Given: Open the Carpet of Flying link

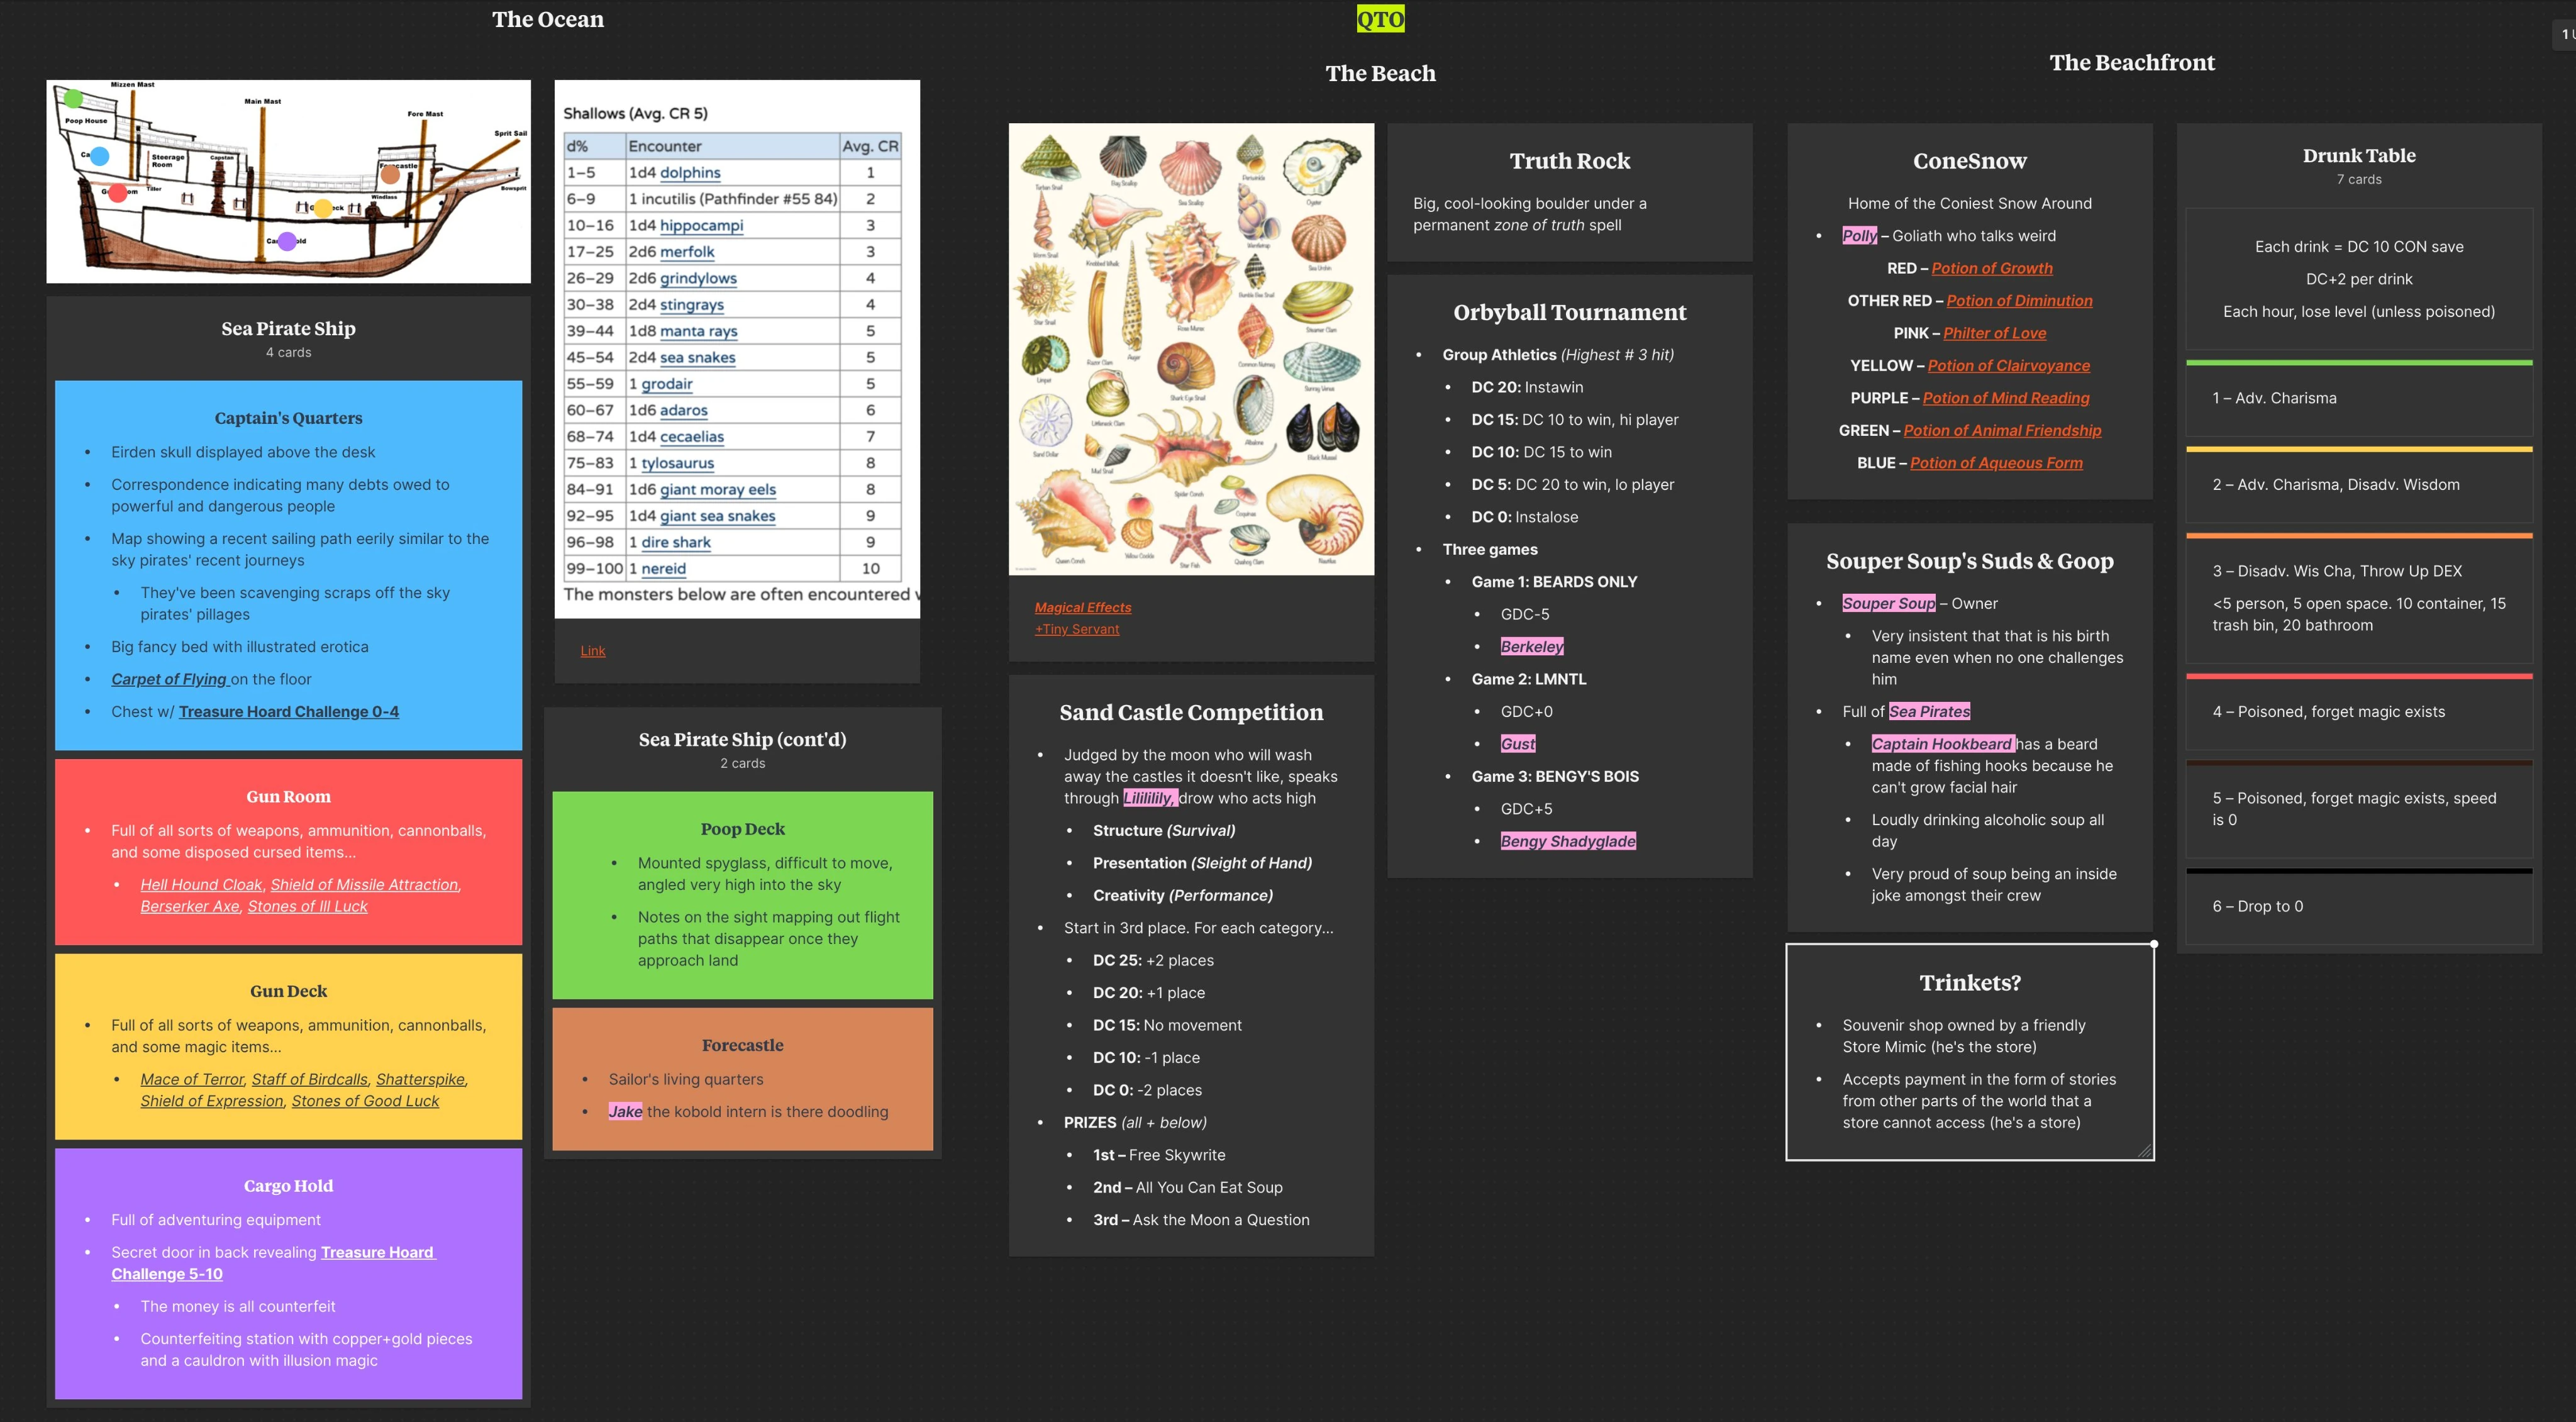Looking at the screenshot, I should coord(169,679).
